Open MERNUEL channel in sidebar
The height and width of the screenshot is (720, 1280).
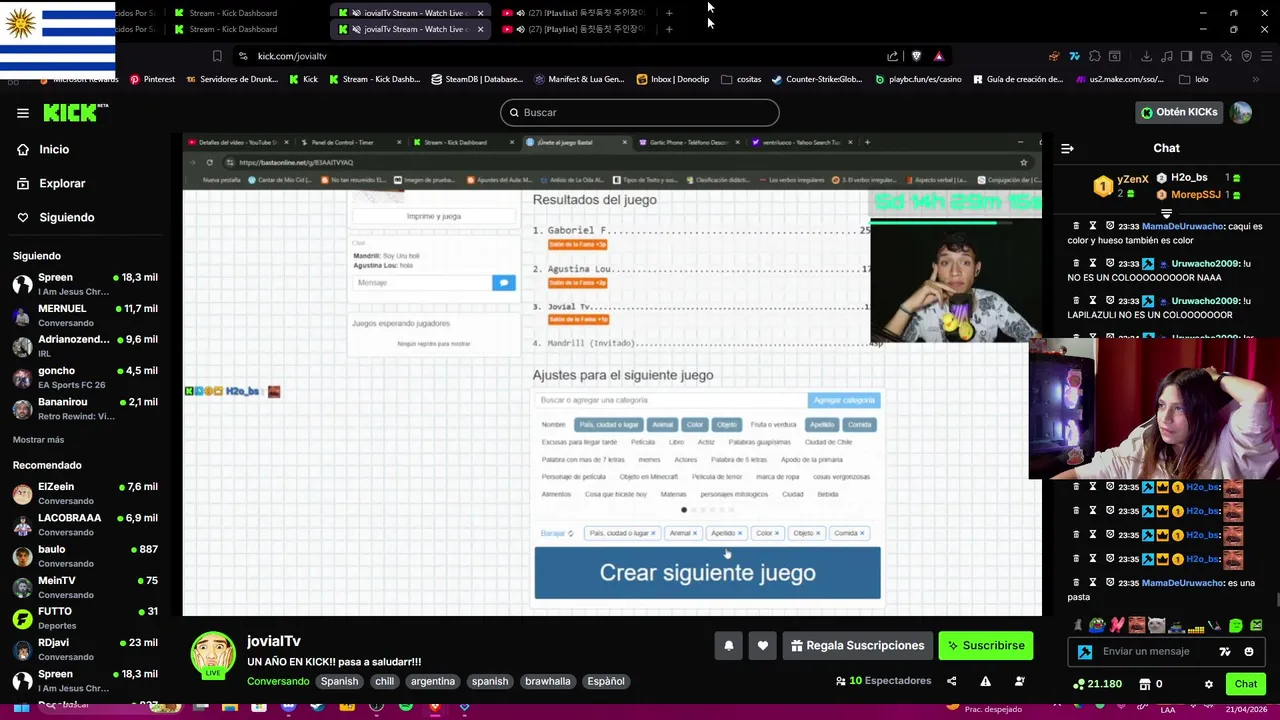click(84, 315)
